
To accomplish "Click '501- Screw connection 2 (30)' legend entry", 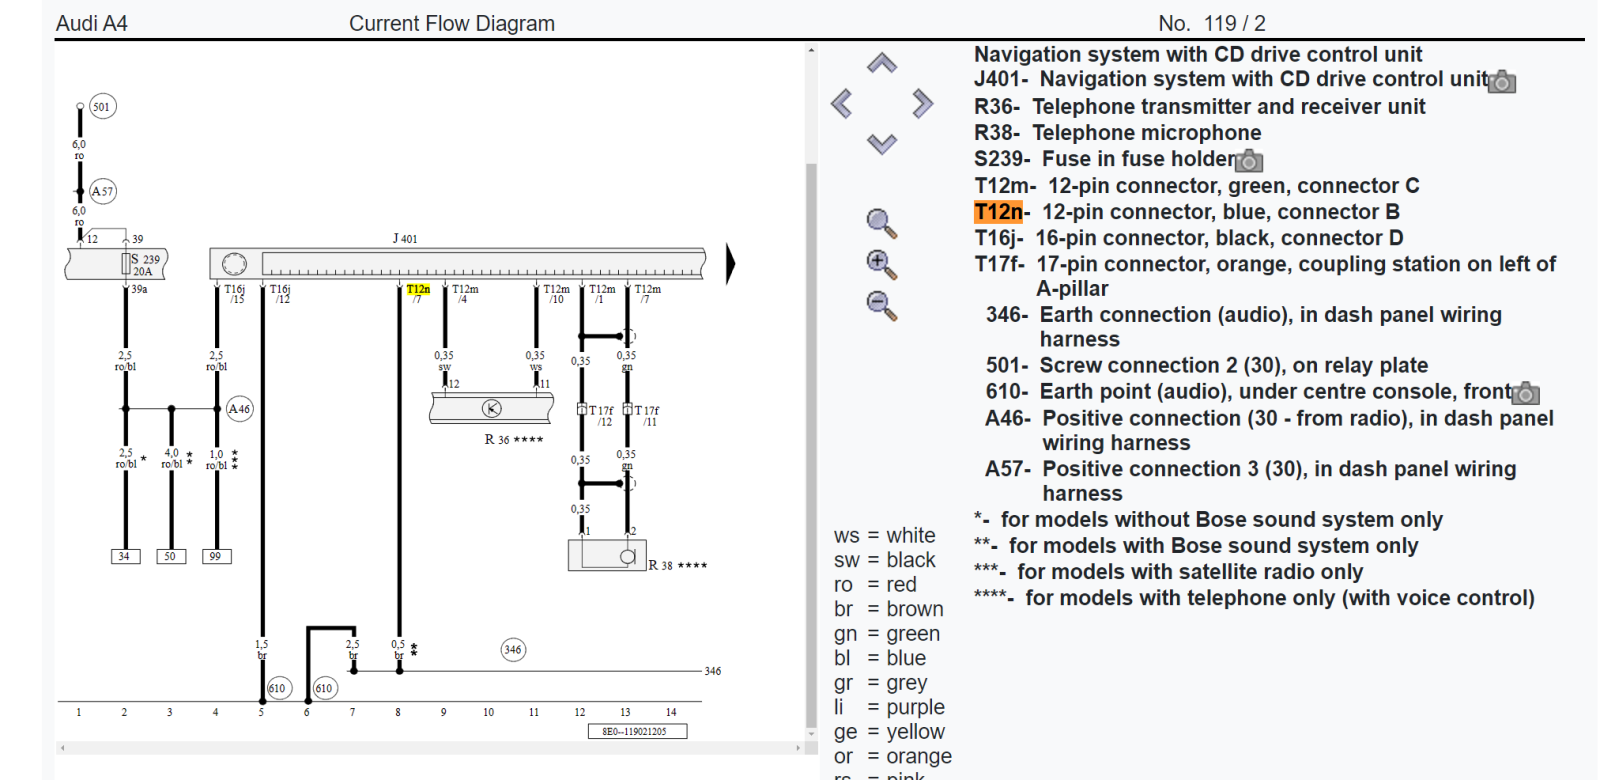I will pos(1207,366).
